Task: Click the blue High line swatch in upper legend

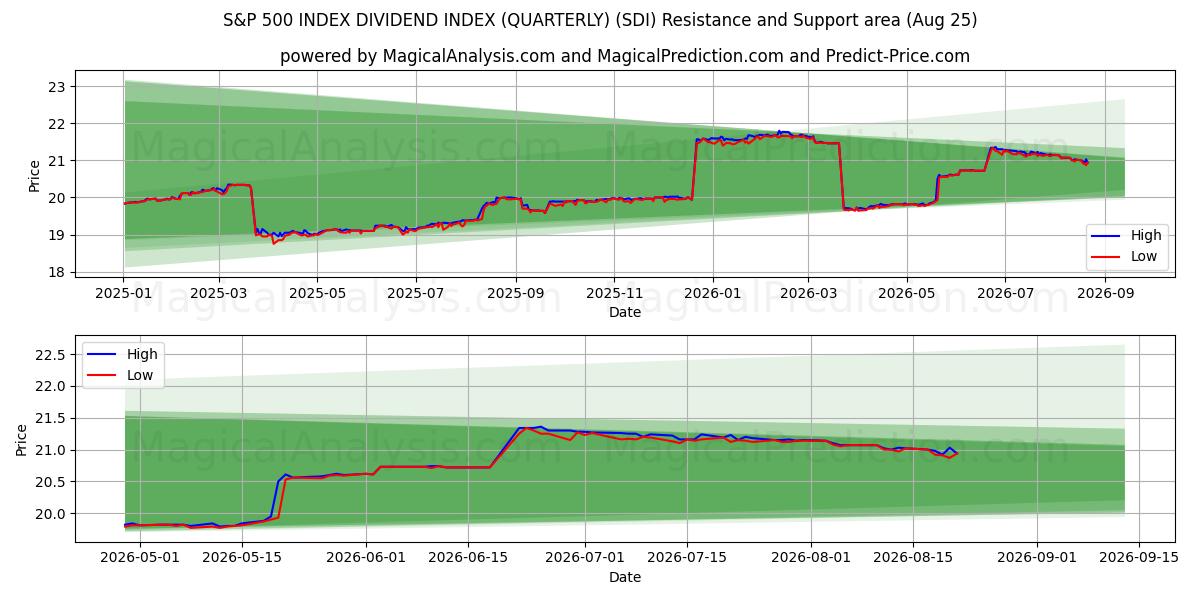Action: pos(1107,236)
